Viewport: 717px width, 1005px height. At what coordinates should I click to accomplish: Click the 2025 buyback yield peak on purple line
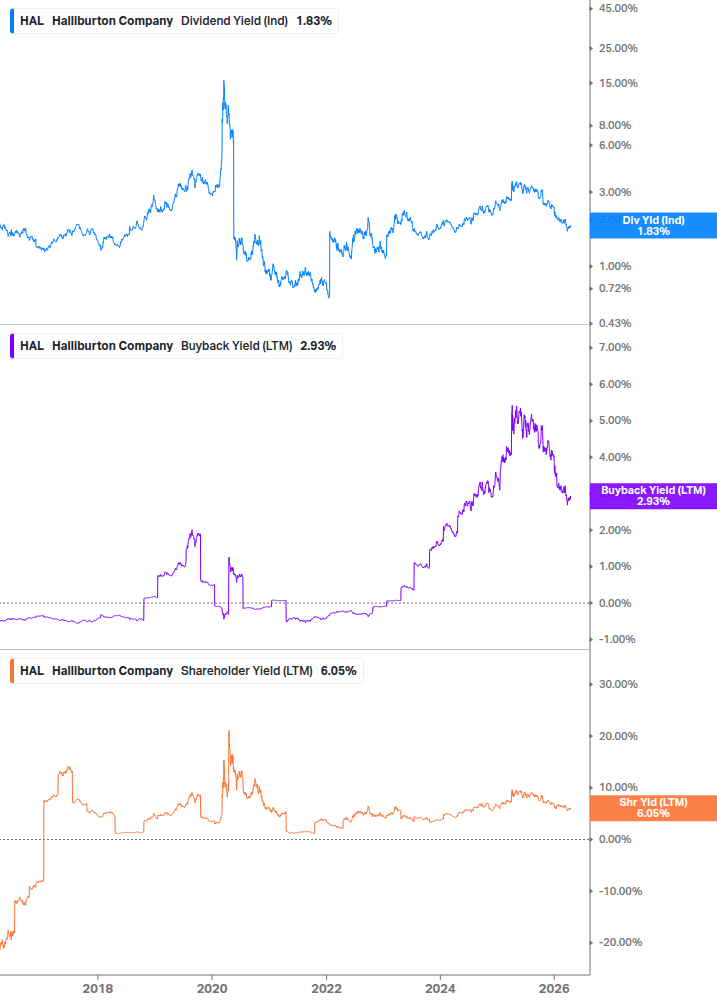(513, 406)
